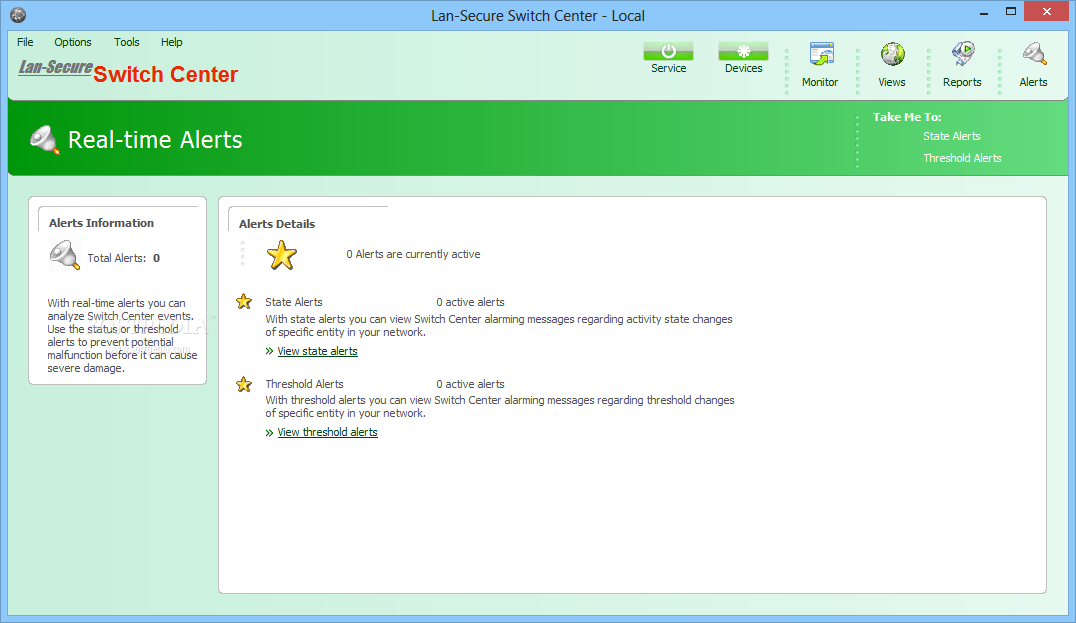Screen dimensions: 1076x623
Task: Click the Devices label in toolbar
Action: pos(743,68)
